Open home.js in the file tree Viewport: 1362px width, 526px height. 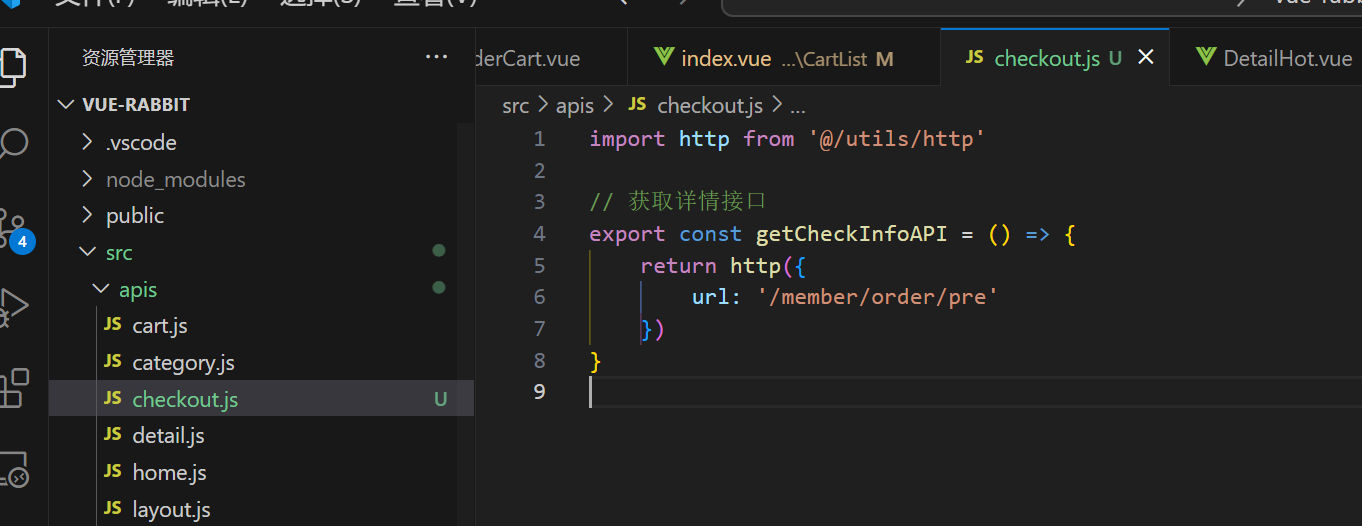(x=262, y=472)
